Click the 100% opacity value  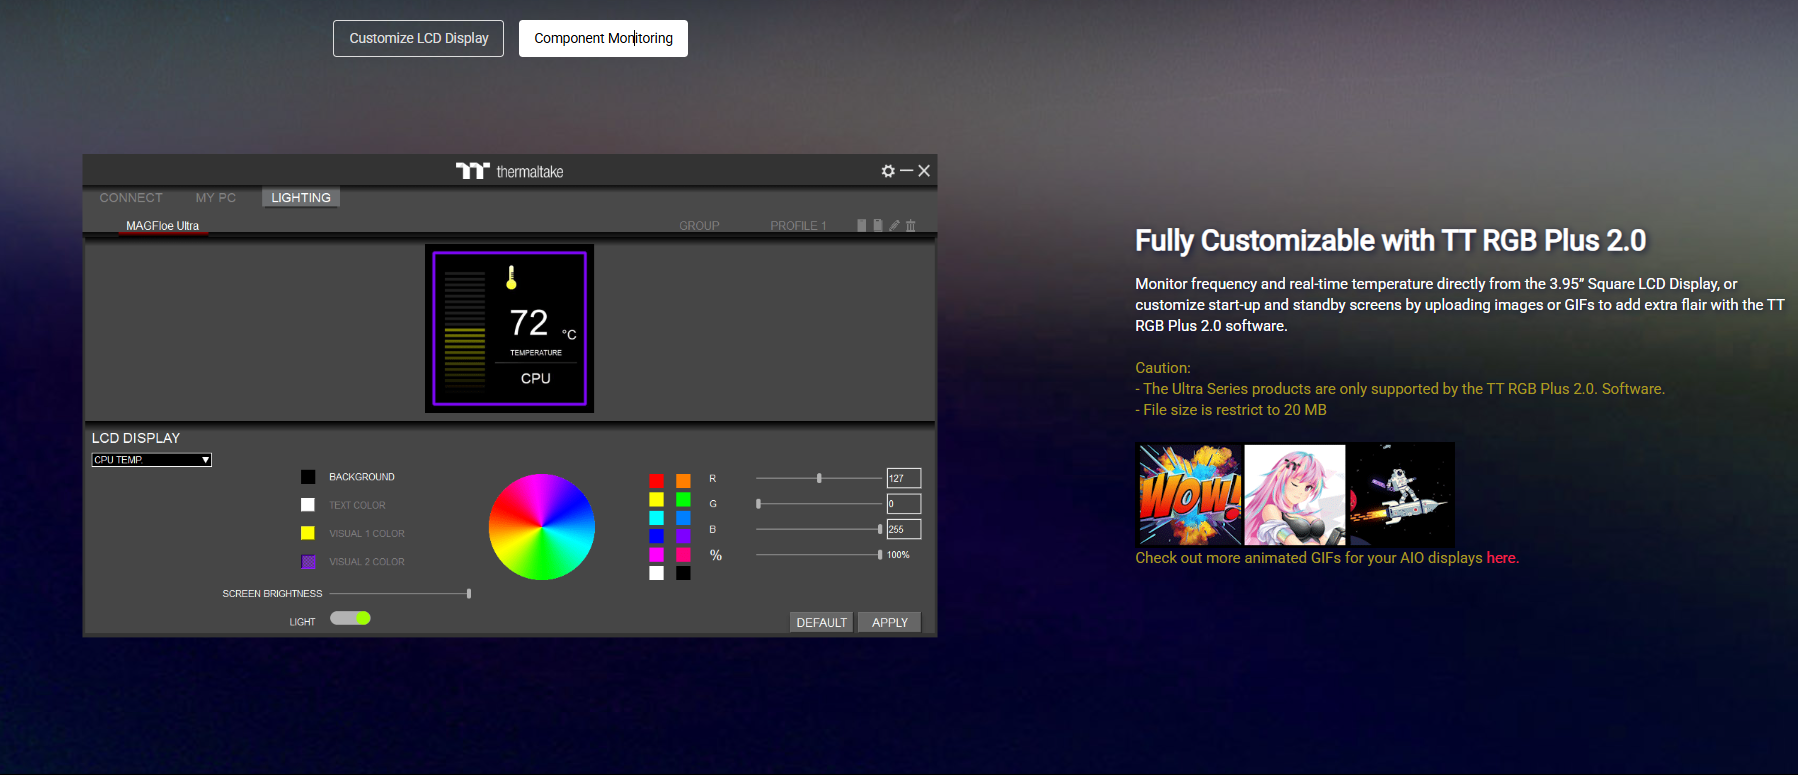click(x=898, y=555)
